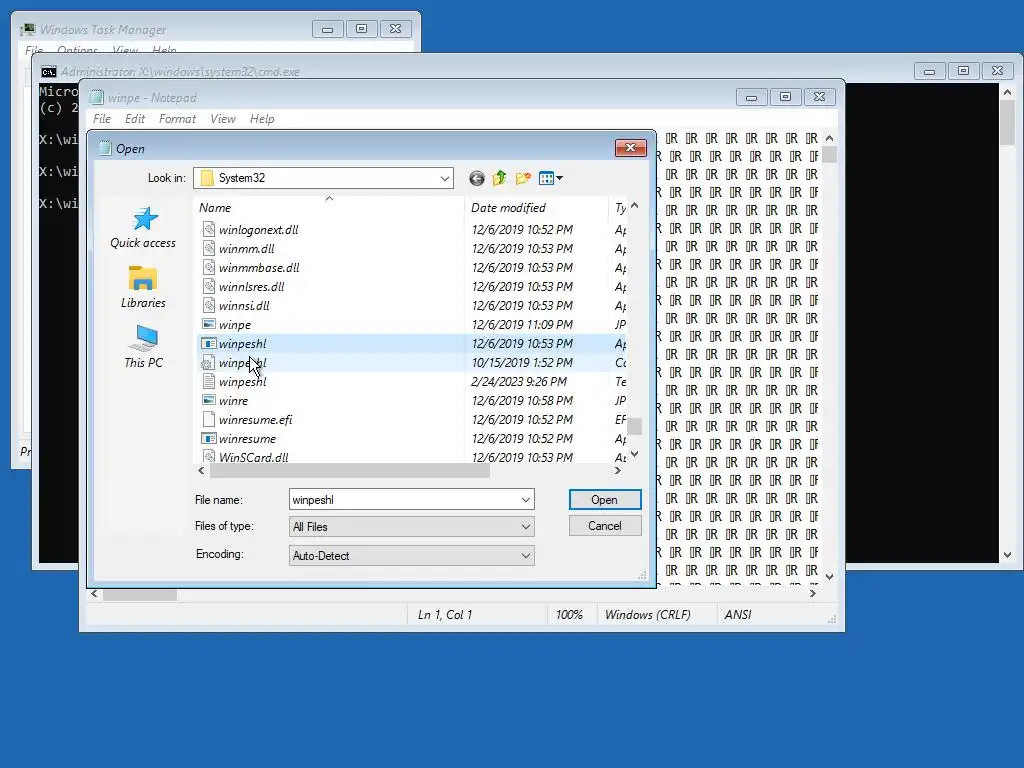Close the Open dialog with red X
The width and height of the screenshot is (1024, 768).
tap(630, 148)
